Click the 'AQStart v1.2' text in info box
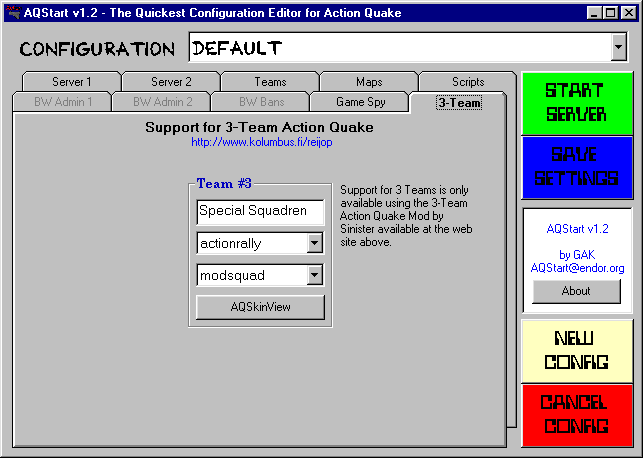Viewport: 643px width, 458px height. coord(577,229)
